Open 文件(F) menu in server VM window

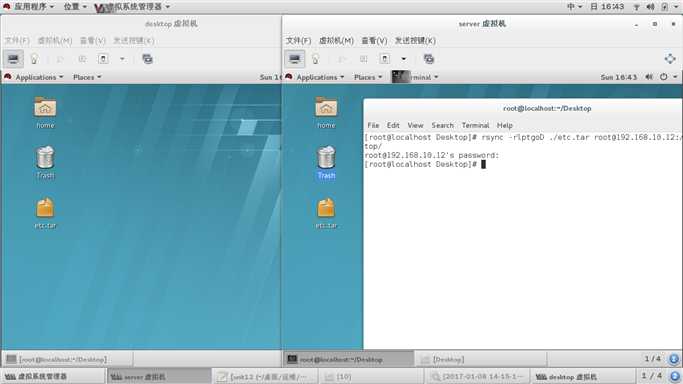[298, 40]
